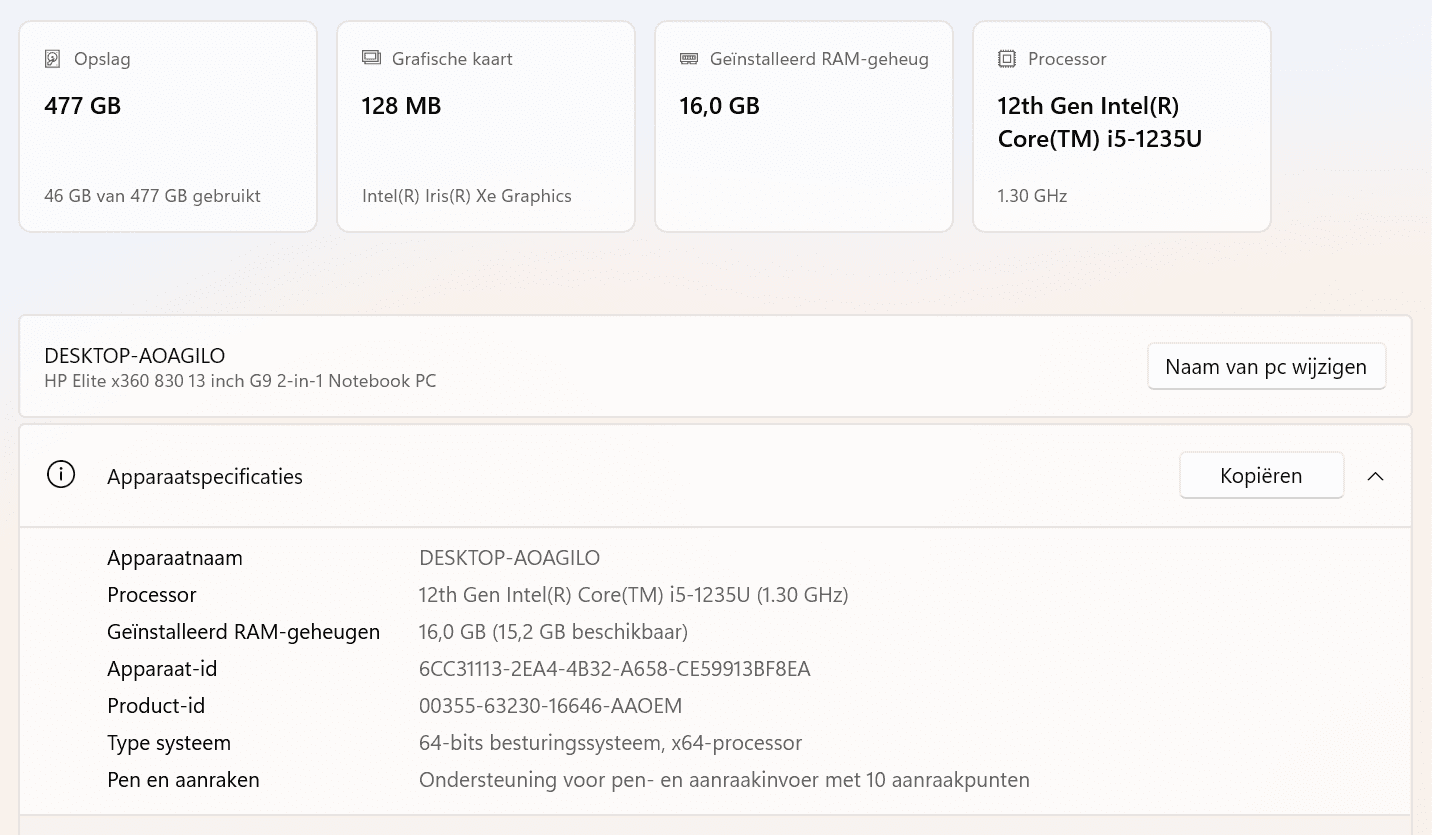Click the device ID value 6CC31113-2EA4-4B32-A658-CE59913BF8EA
The height and width of the screenshot is (835, 1432).
[x=615, y=669]
